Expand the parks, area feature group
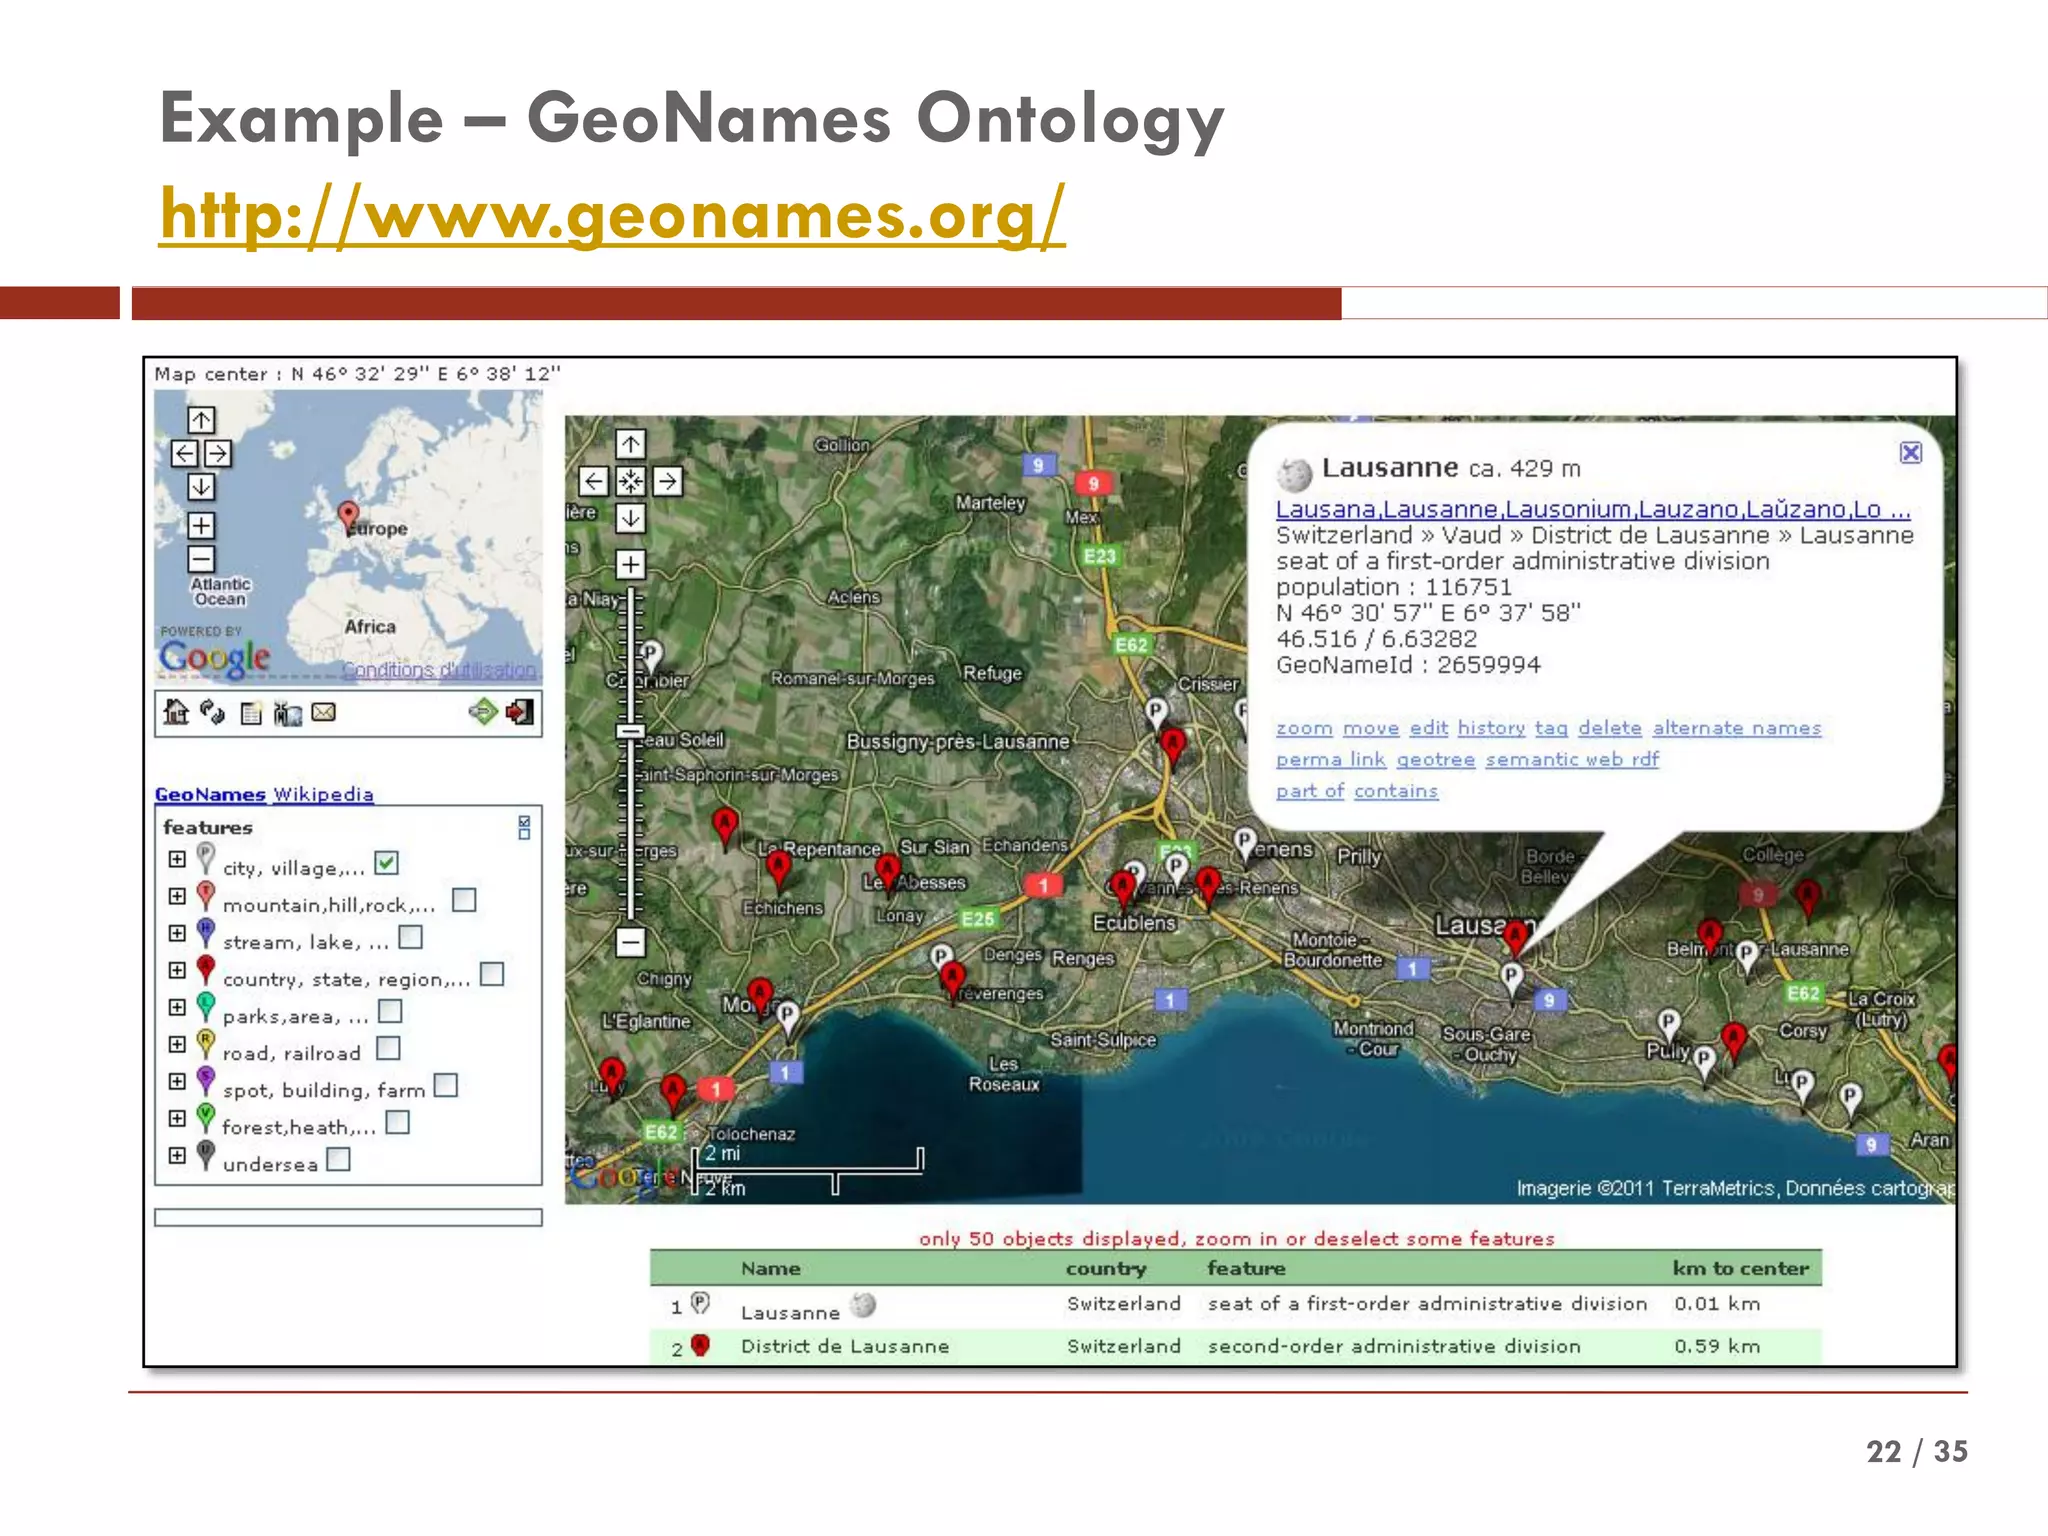Image resolution: width=2048 pixels, height=1536 pixels. tap(177, 1007)
